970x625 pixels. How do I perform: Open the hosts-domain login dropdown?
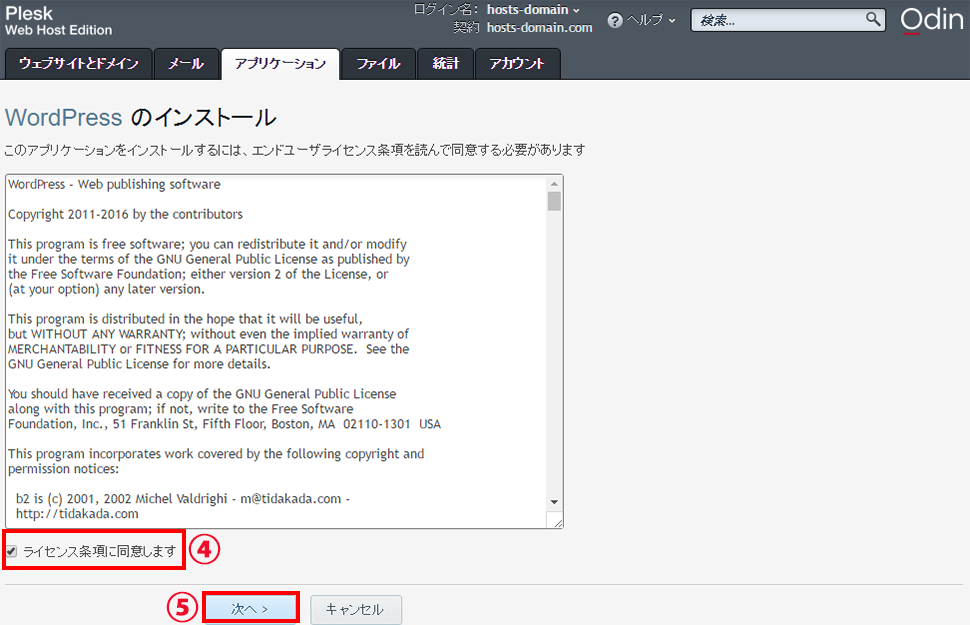point(533,10)
